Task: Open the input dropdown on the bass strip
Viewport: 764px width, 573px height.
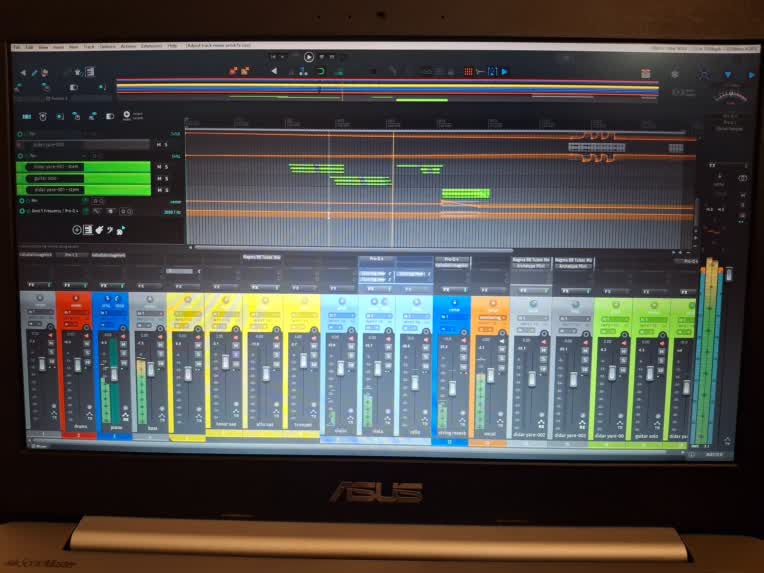Action: [150, 313]
